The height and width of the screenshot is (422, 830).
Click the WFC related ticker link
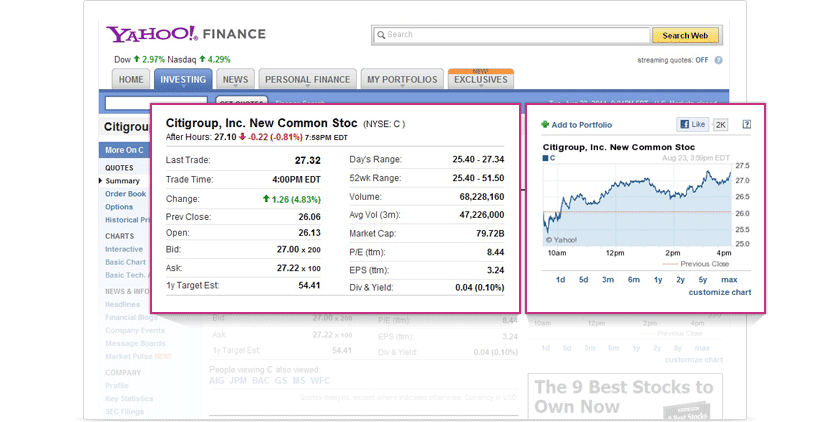(x=320, y=381)
